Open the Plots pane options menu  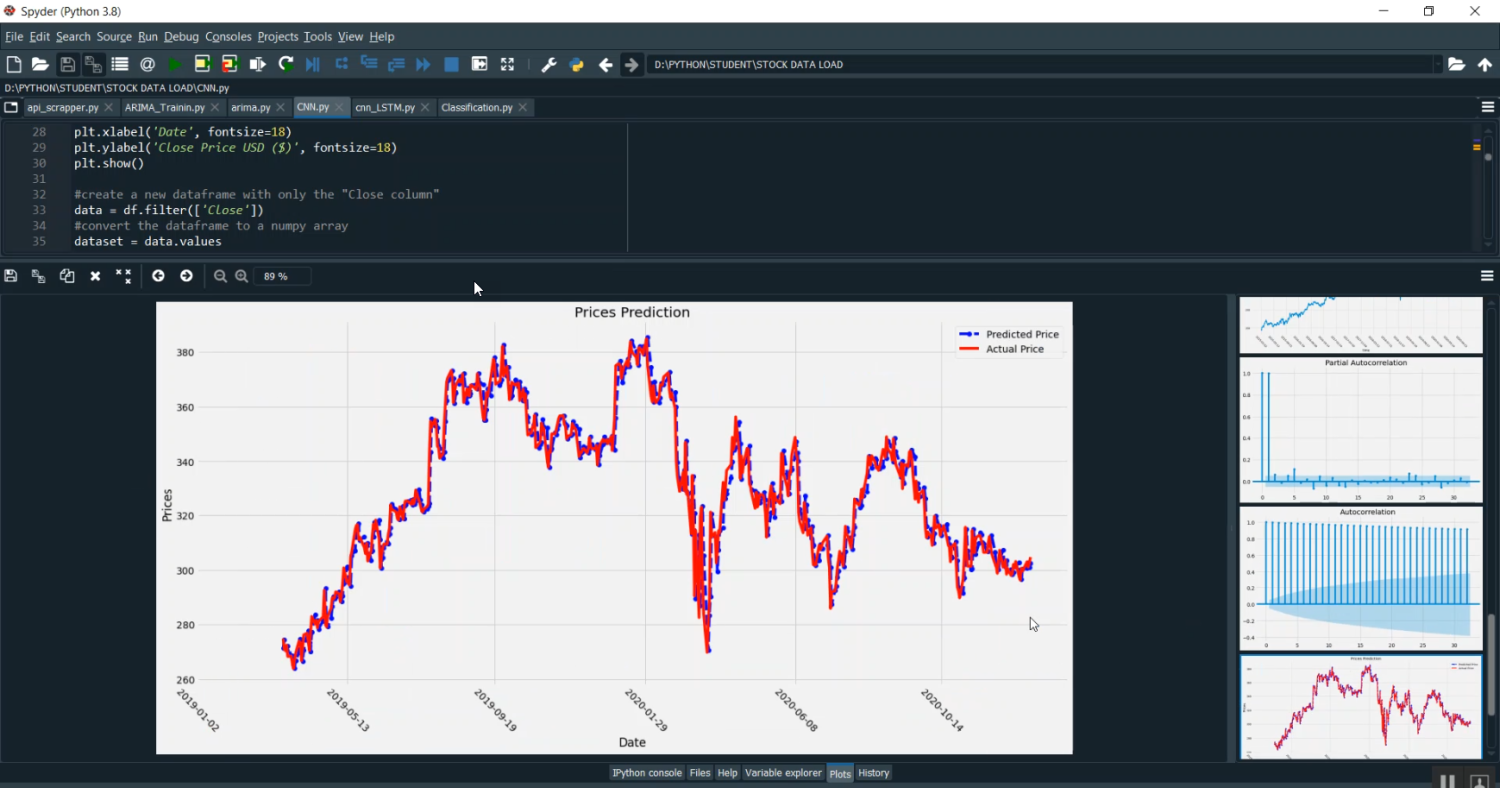coord(1487,276)
